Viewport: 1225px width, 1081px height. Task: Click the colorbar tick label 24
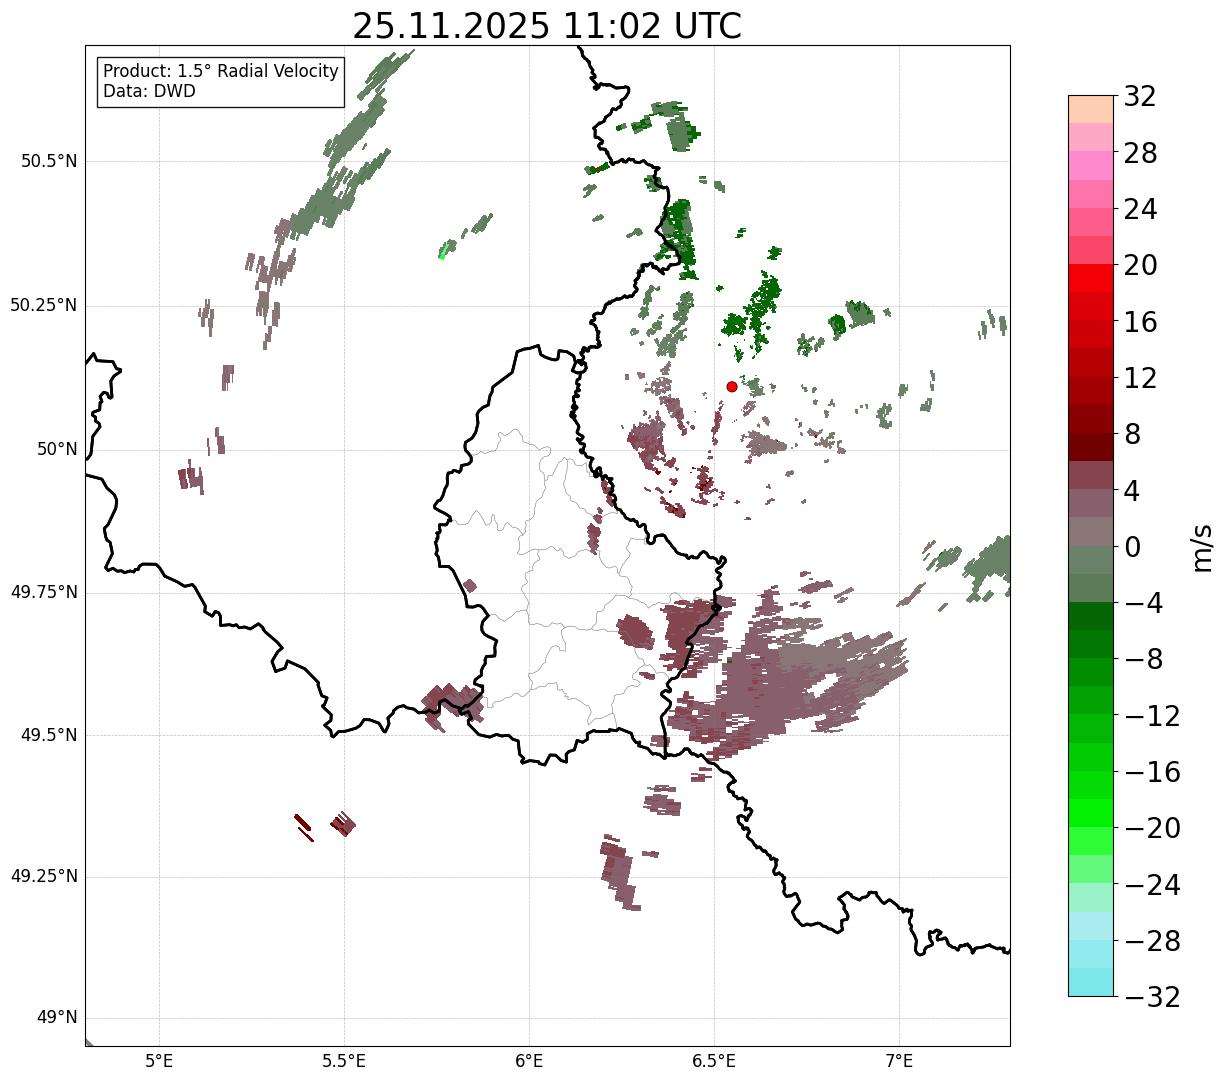1140,209
